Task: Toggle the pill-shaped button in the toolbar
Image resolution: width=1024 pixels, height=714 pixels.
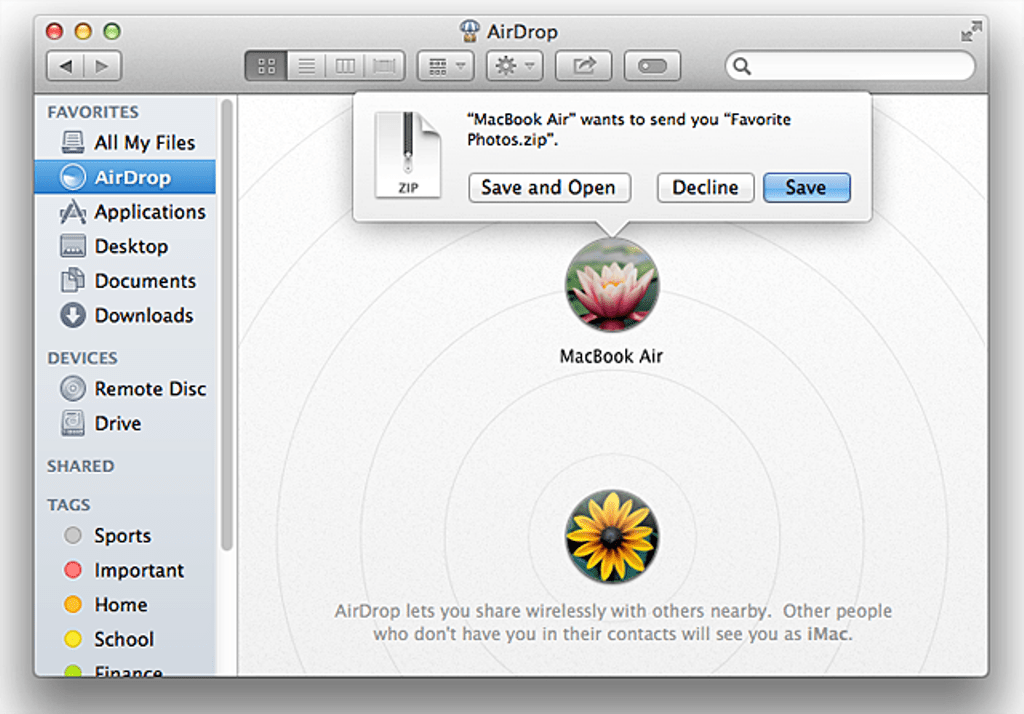Action: click(x=652, y=66)
